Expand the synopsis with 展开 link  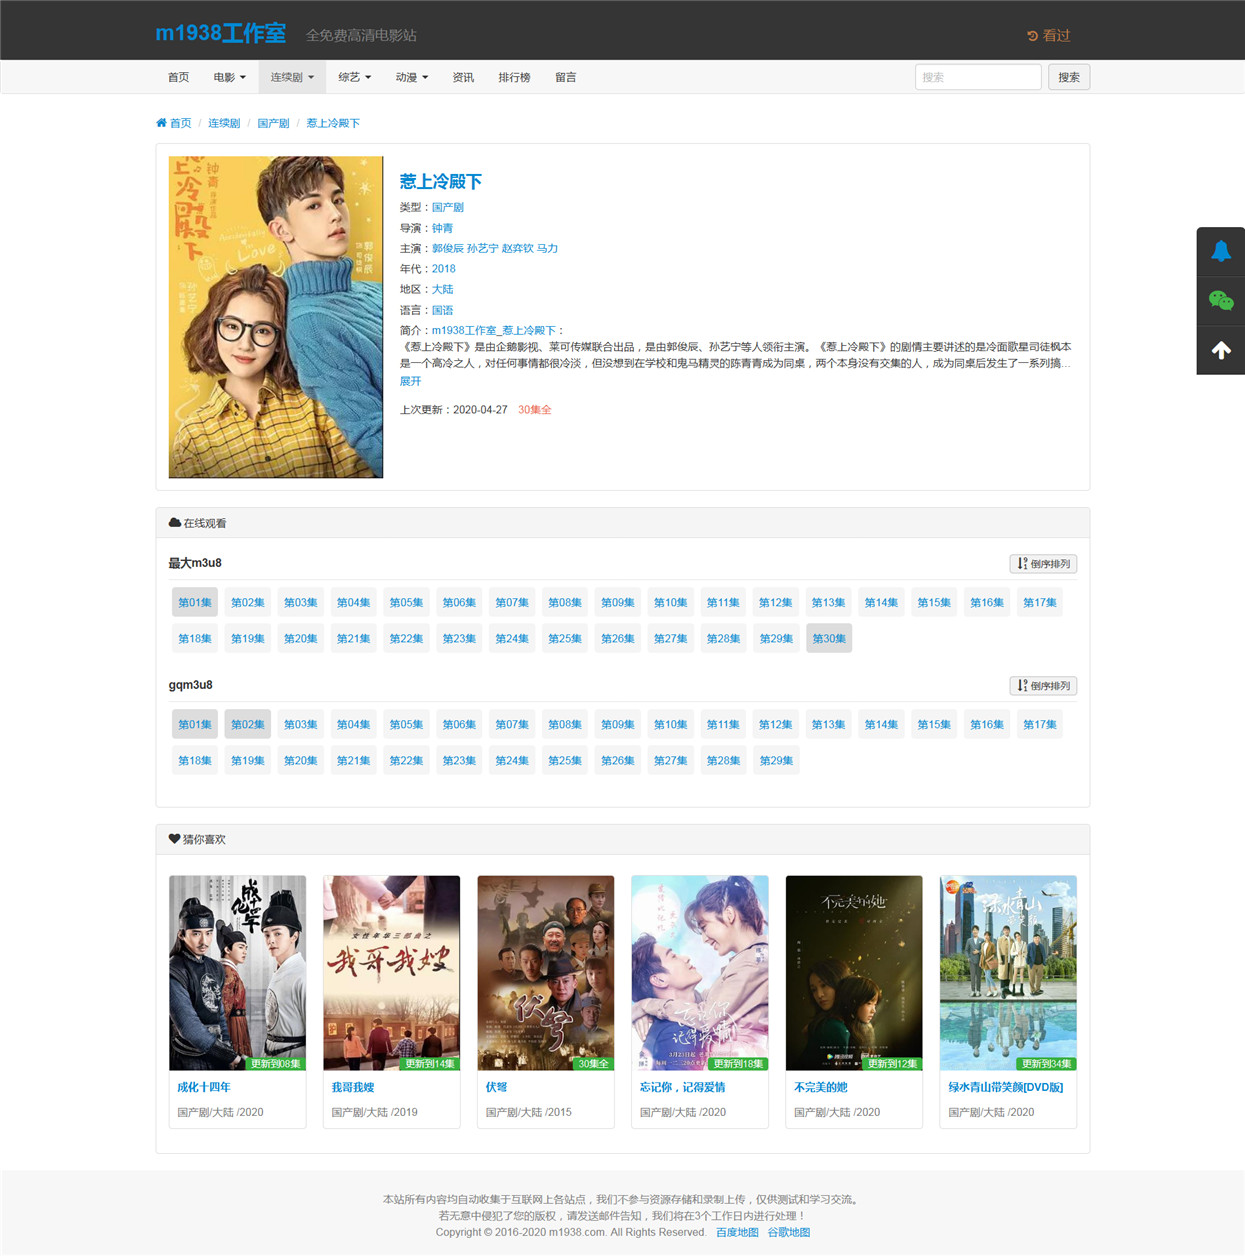(410, 381)
